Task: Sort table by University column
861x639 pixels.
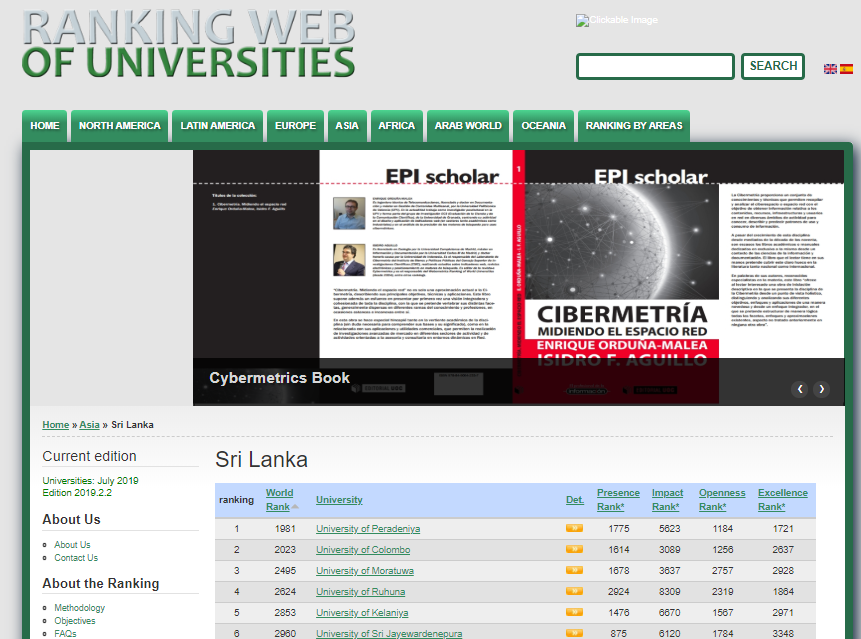Action: click(339, 500)
